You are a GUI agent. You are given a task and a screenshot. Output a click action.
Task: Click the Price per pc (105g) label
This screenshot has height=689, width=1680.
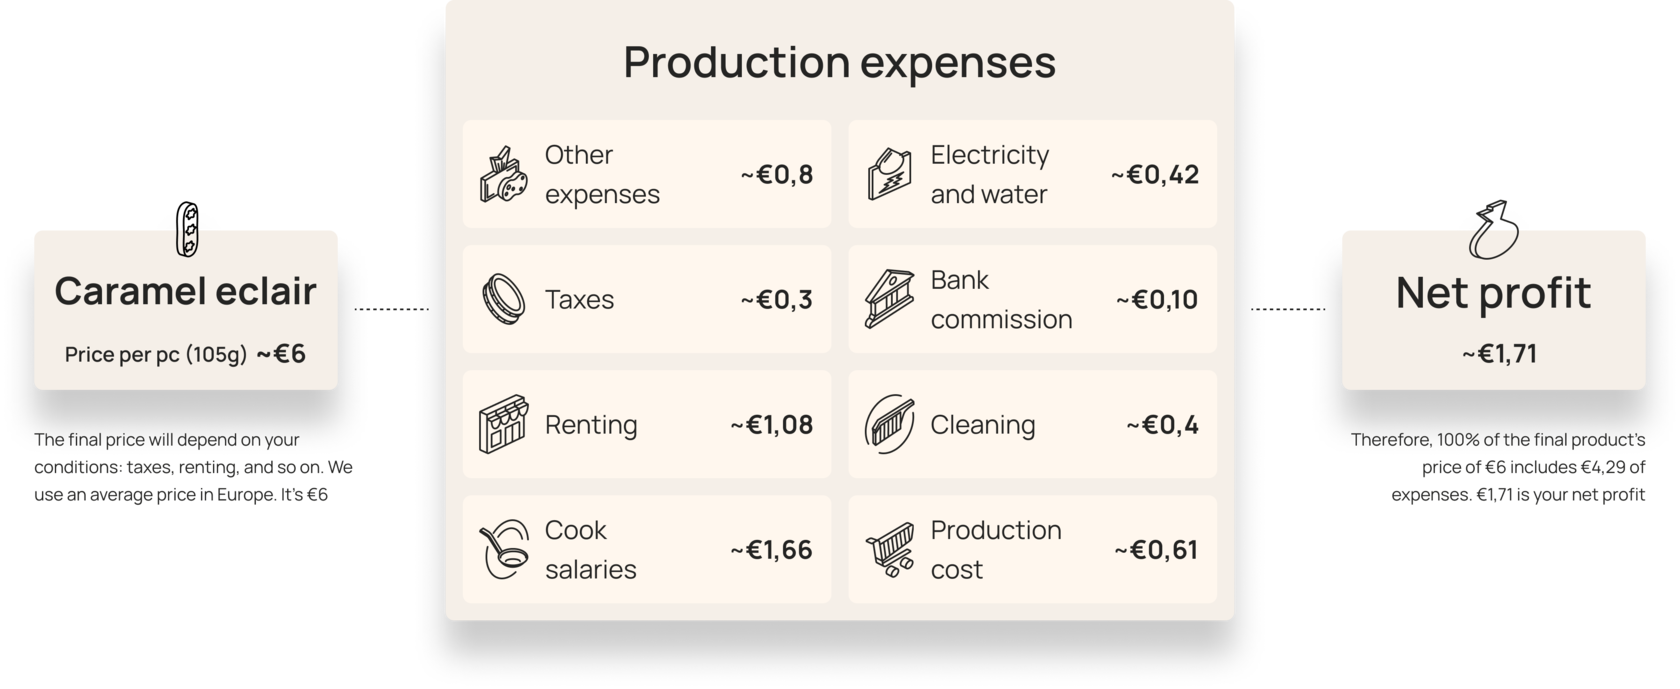(155, 355)
